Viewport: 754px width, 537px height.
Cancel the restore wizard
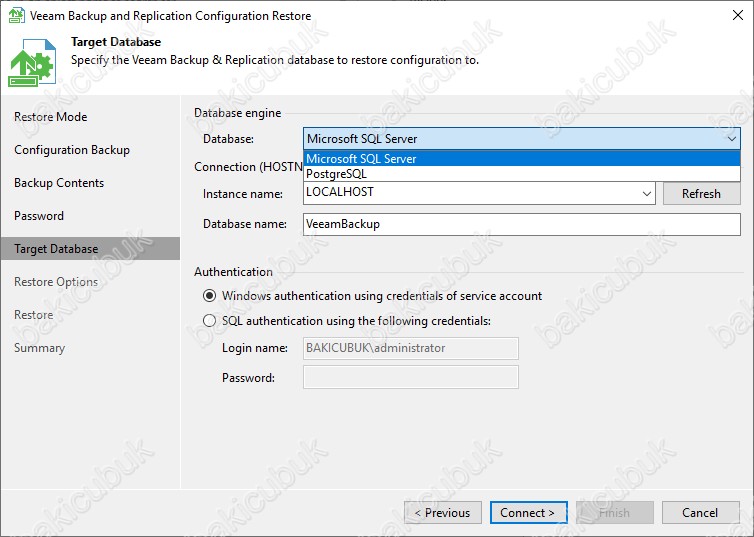point(701,513)
